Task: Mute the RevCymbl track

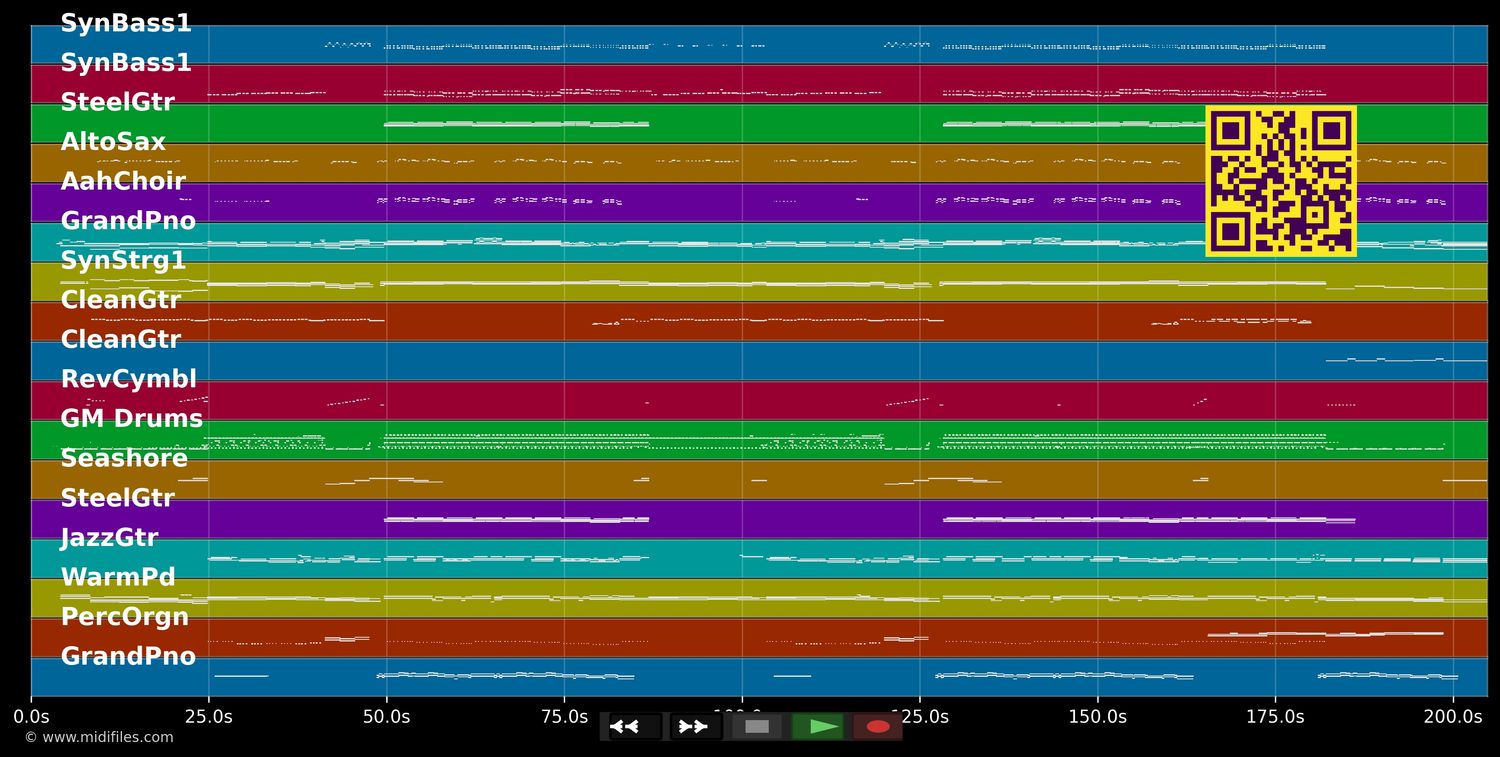Action: 129,378
